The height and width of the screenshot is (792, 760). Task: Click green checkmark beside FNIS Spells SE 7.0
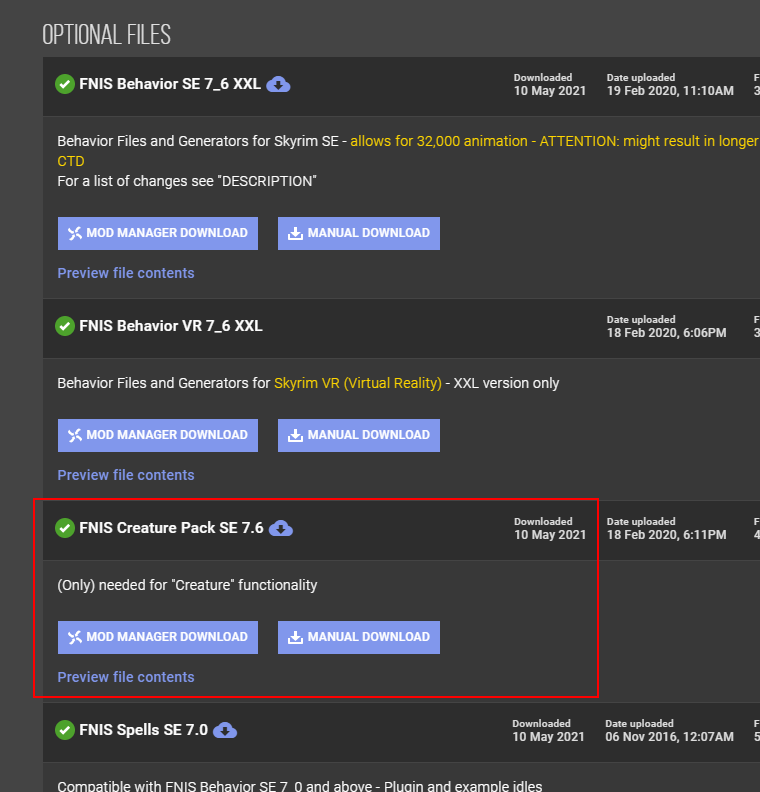(65, 730)
